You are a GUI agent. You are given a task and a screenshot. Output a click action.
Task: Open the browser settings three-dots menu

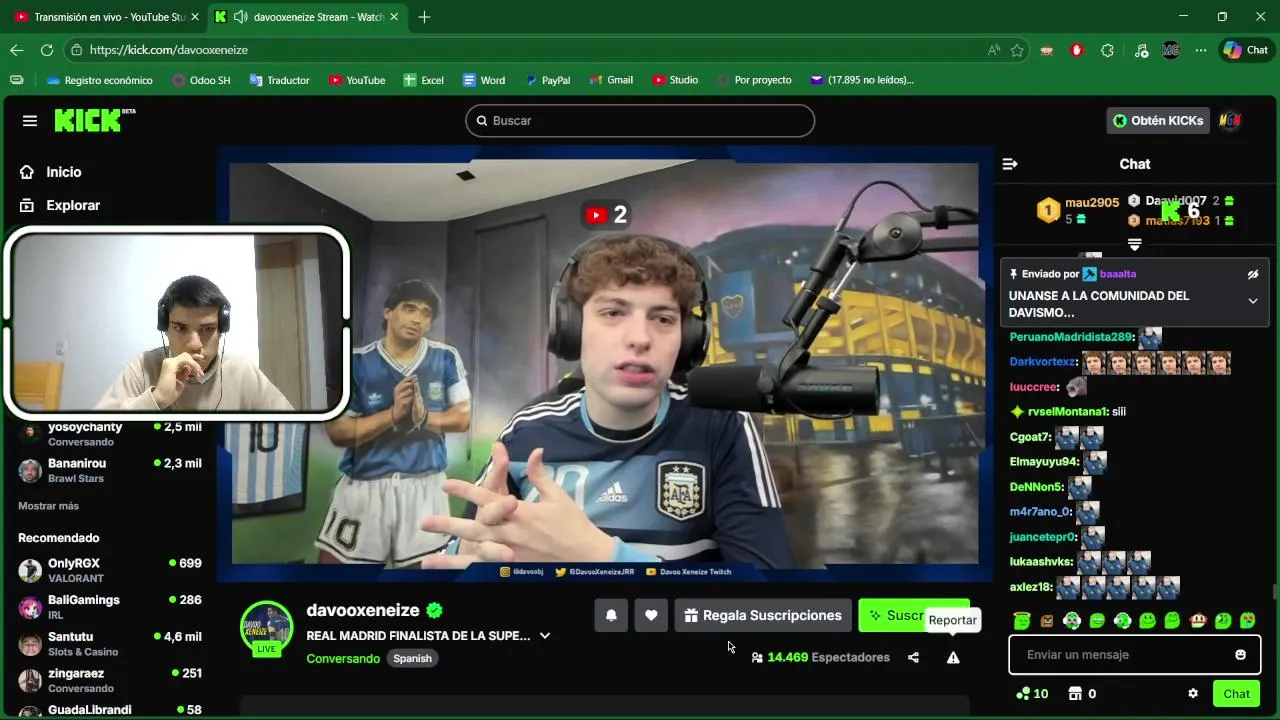pos(1201,50)
